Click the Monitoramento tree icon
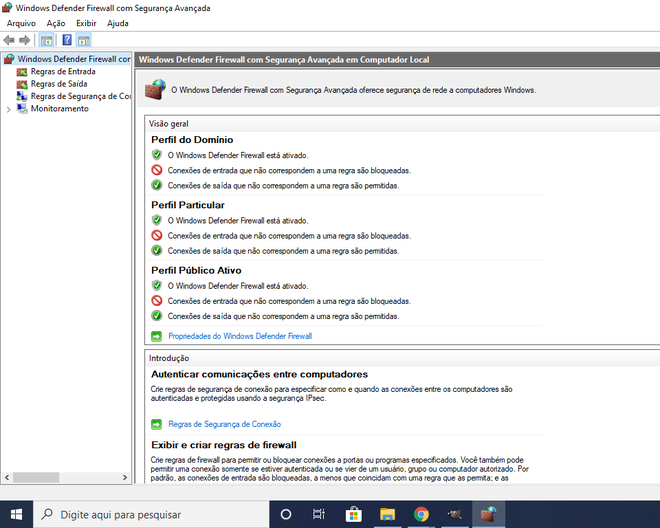Viewport: 660px width, 528px height. (x=22, y=109)
